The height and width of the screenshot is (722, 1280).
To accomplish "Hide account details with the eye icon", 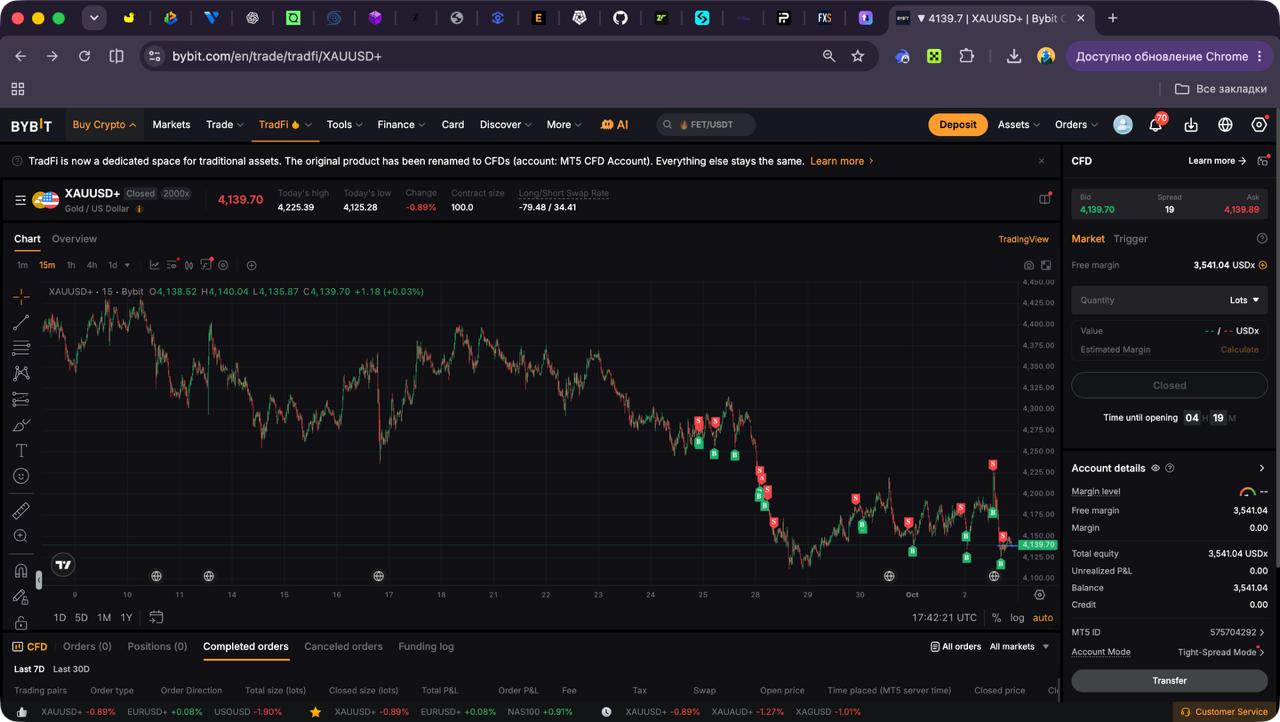I will click(x=1156, y=468).
